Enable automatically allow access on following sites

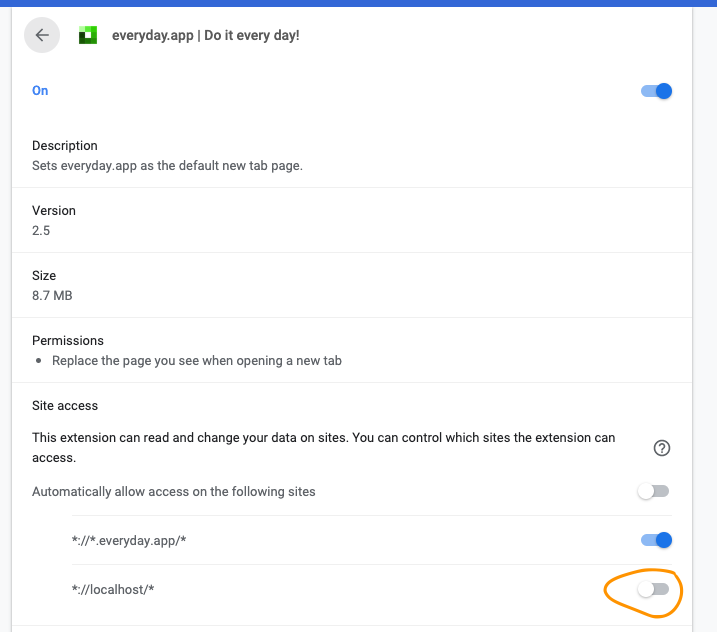click(653, 492)
